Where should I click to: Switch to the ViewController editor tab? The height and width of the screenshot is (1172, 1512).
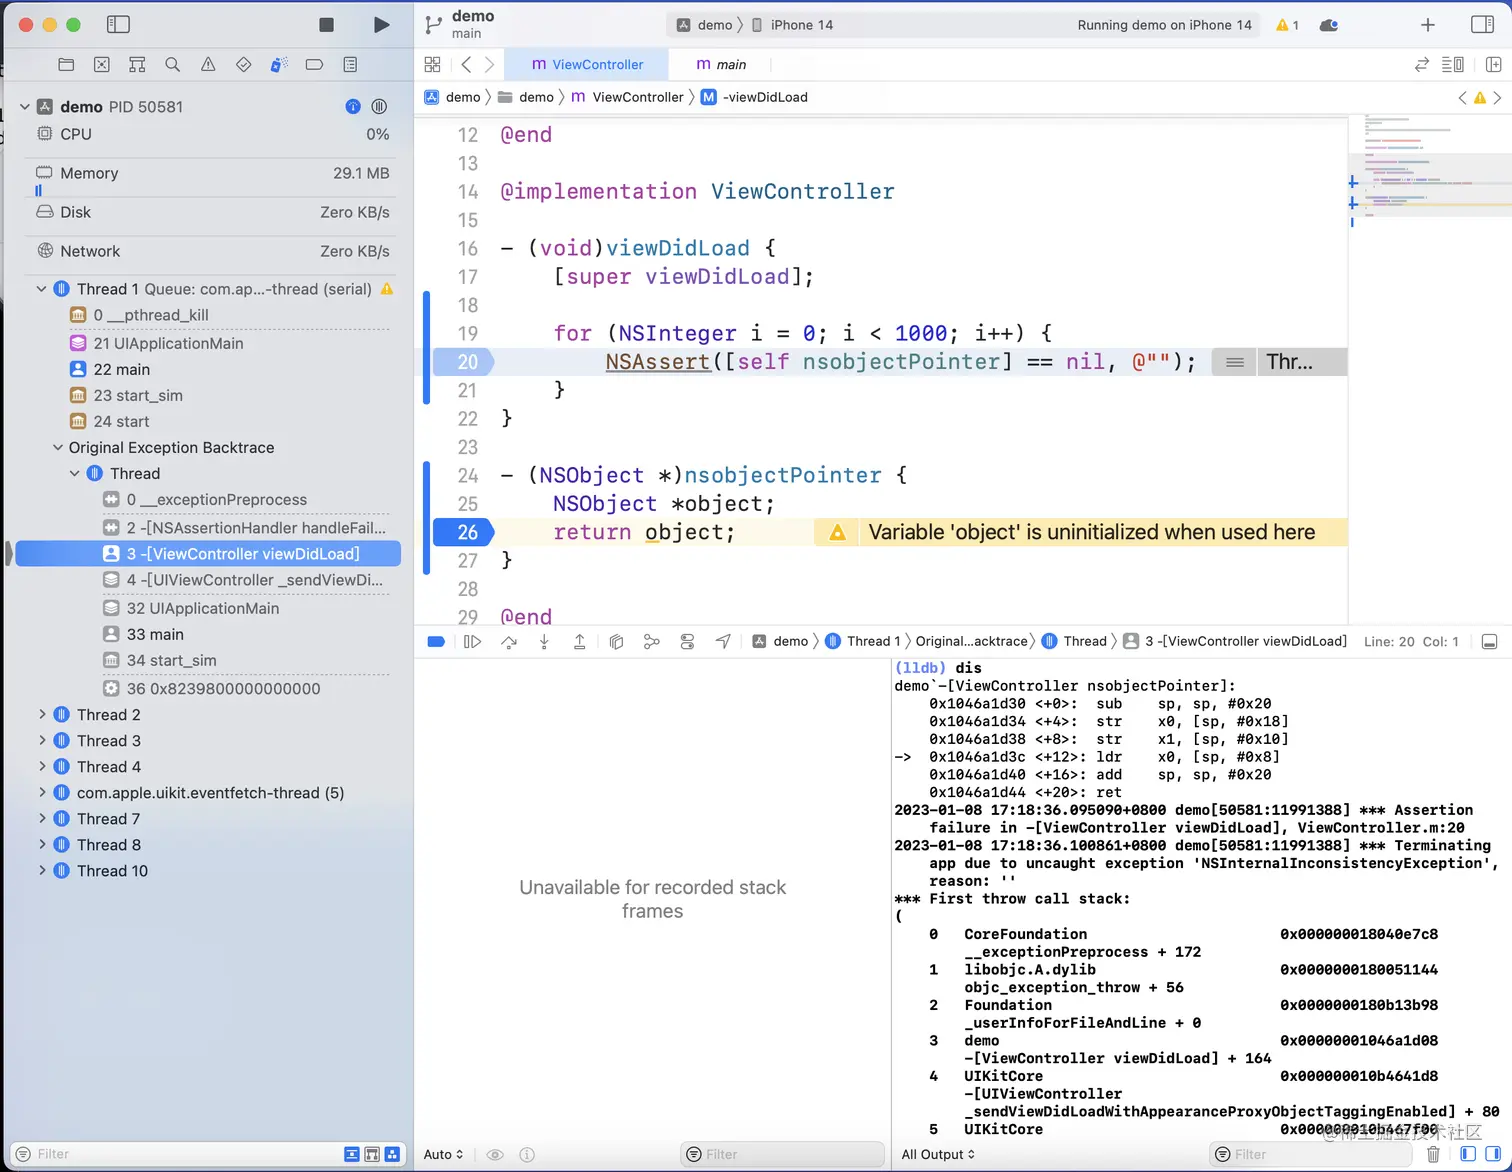[587, 64]
